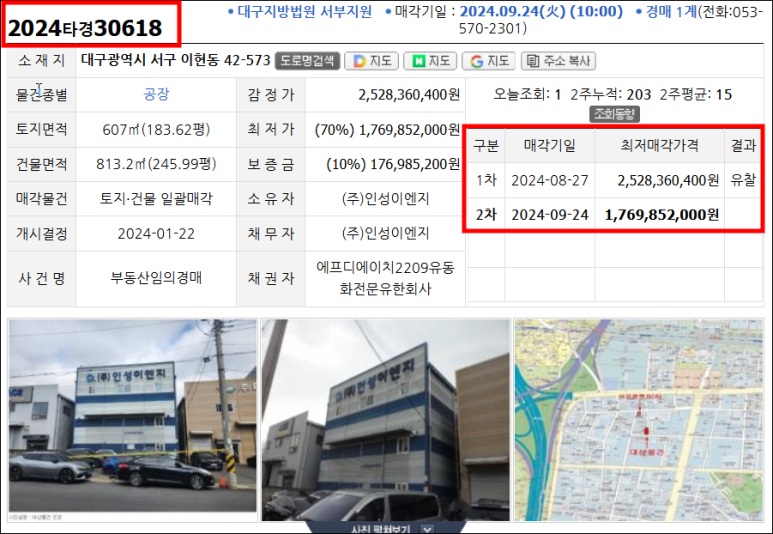Image resolution: width=773 pixels, height=534 pixels.
Task: Open the Daum 지도 map button
Action: (373, 61)
